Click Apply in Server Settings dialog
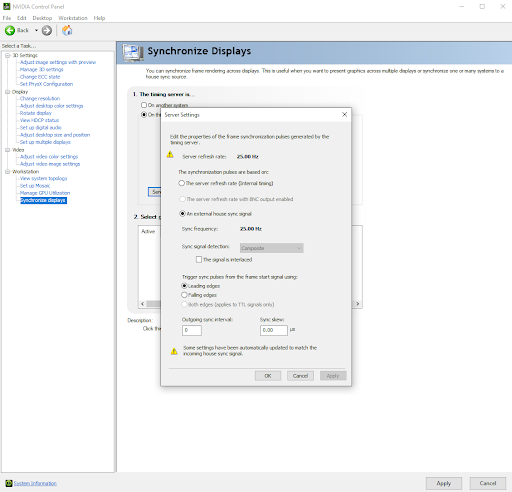Image resolution: width=512 pixels, height=492 pixels. point(333,376)
